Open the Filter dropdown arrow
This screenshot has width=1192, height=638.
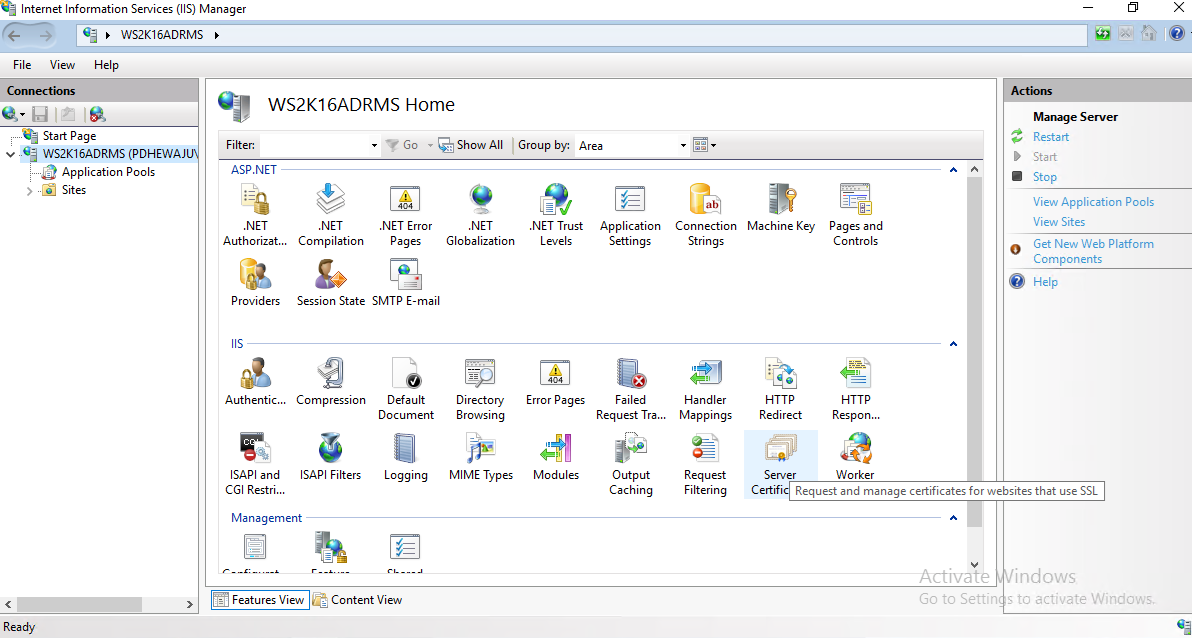pos(374,145)
